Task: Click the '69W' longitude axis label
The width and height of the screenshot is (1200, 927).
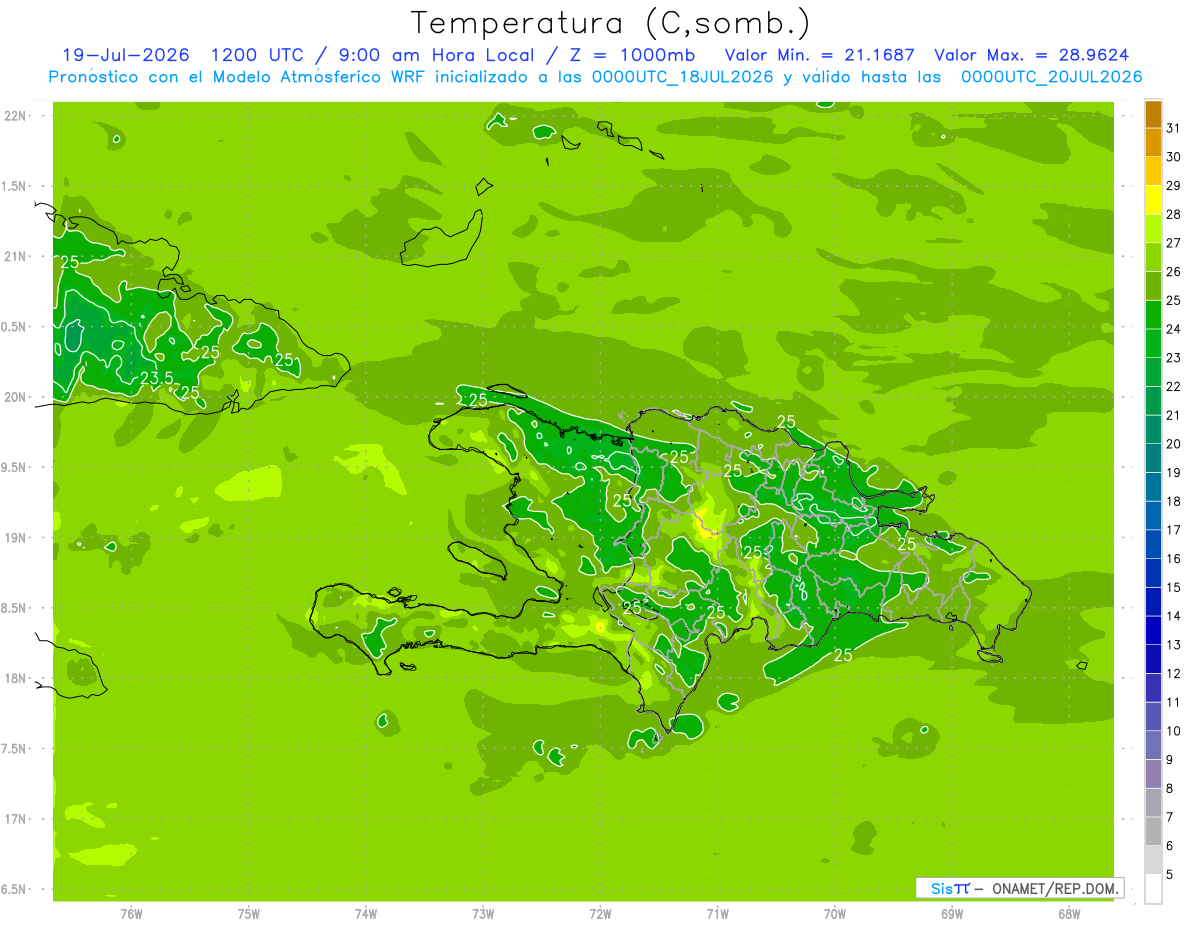Action: (952, 914)
